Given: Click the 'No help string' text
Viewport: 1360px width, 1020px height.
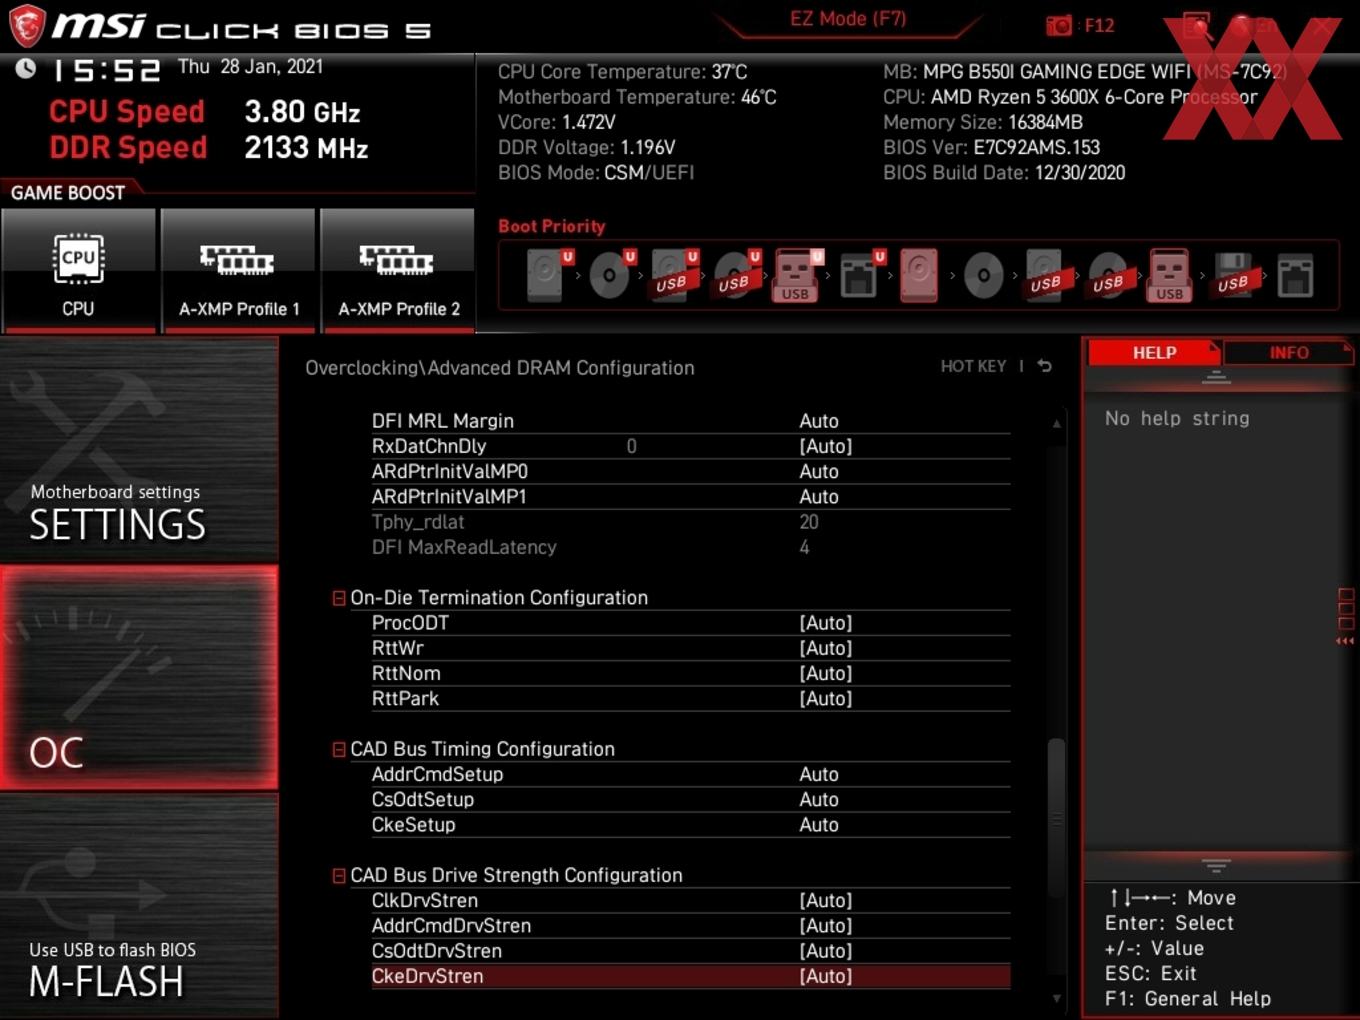Looking at the screenshot, I should [1177, 418].
